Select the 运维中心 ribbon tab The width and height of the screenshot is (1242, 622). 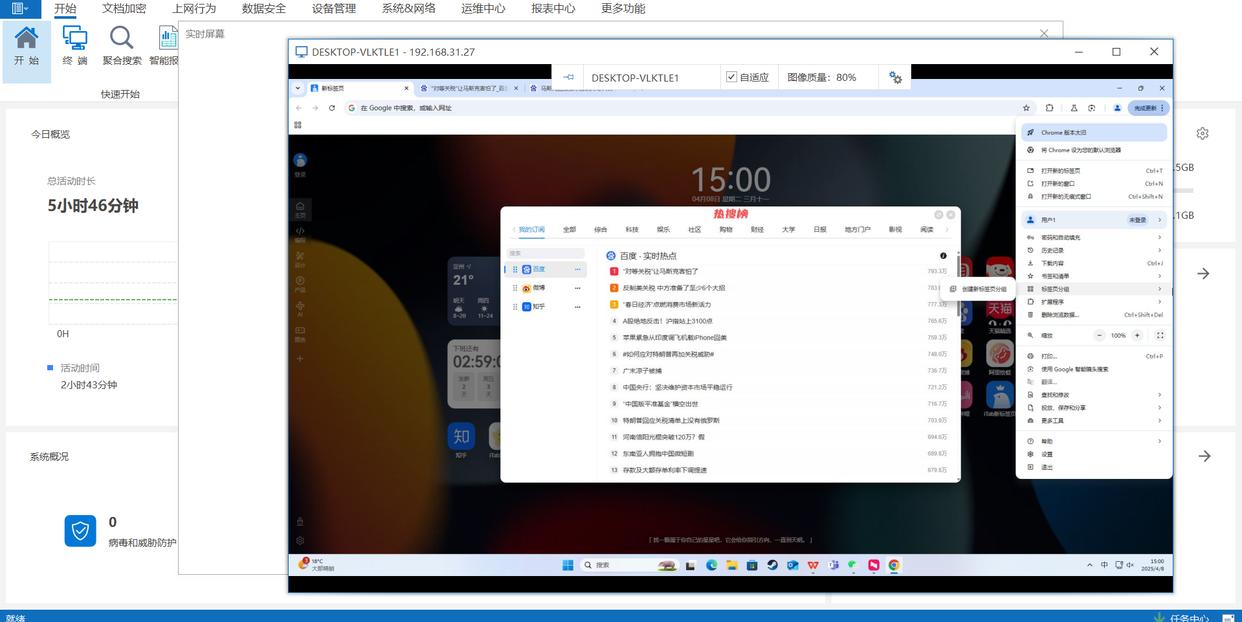tap(483, 8)
